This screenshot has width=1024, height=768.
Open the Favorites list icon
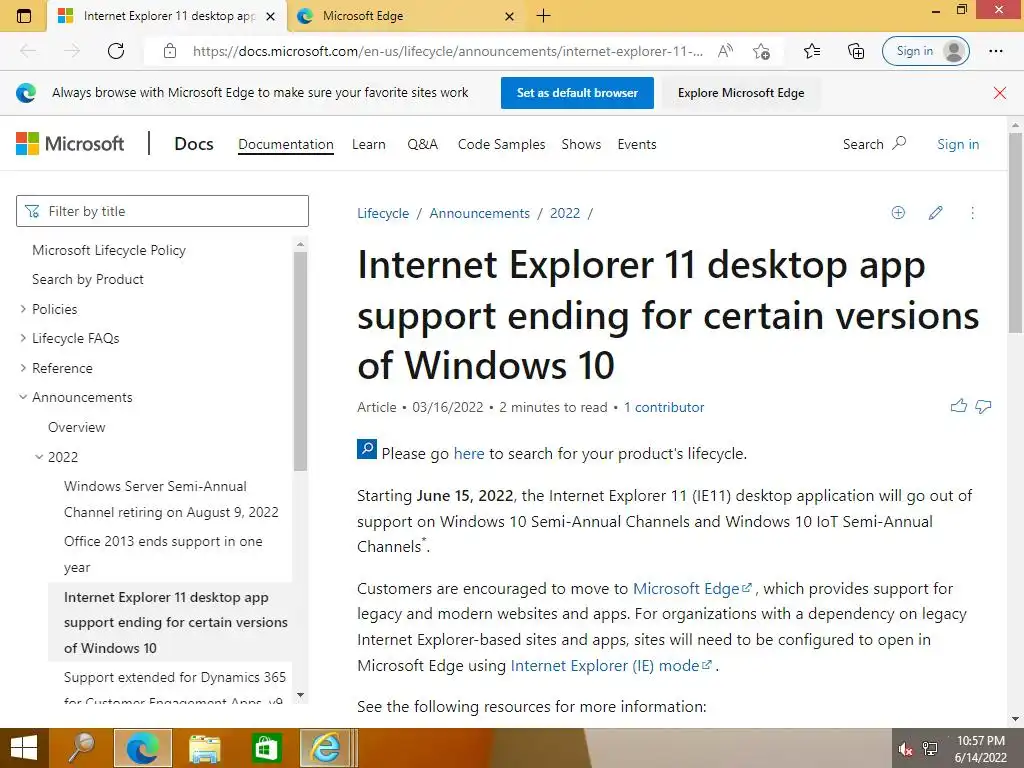click(812, 51)
